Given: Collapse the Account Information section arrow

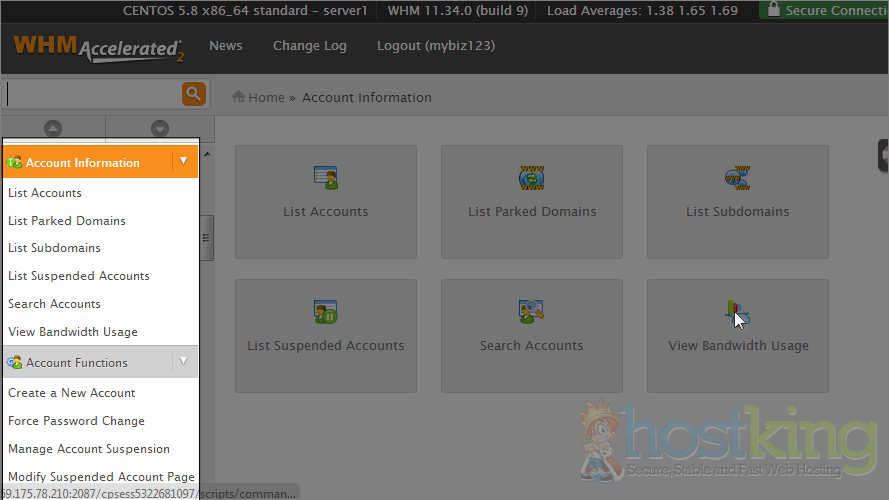Looking at the screenshot, I should pos(183,161).
